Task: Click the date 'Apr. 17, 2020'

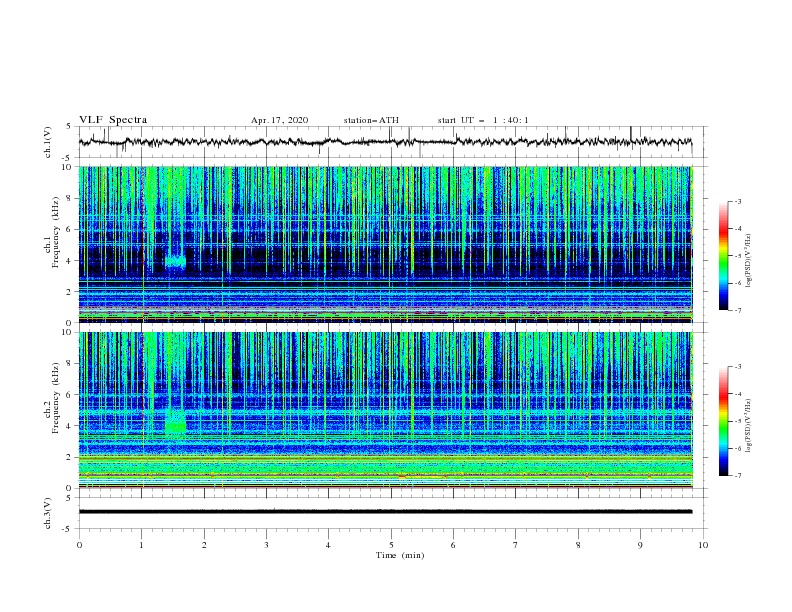Action: coord(279,120)
